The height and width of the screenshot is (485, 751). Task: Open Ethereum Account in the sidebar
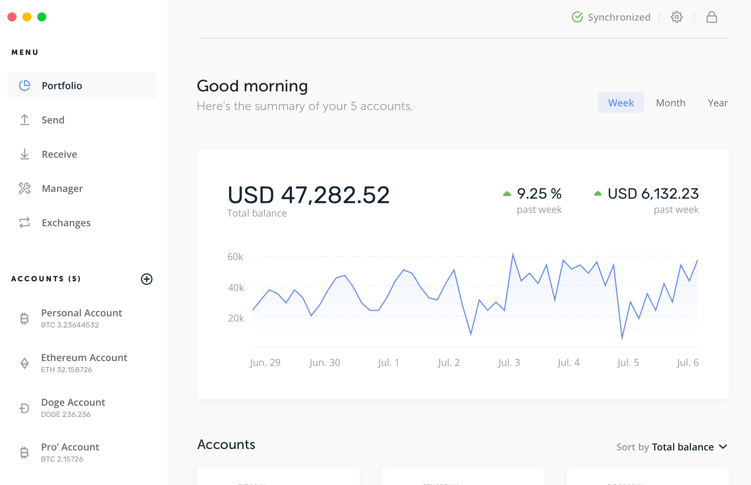(83, 363)
